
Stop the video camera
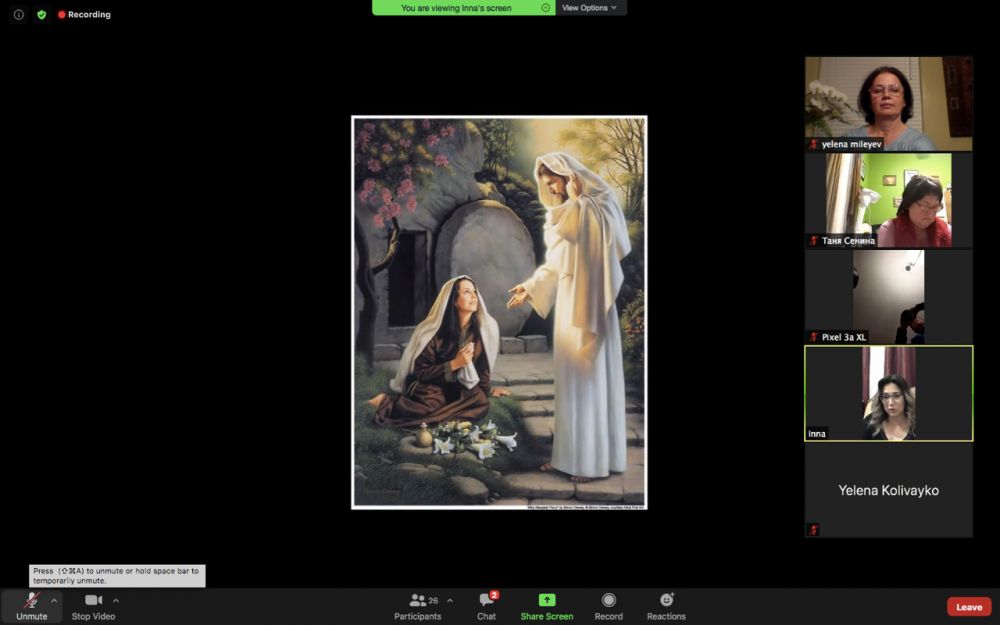[x=94, y=607]
